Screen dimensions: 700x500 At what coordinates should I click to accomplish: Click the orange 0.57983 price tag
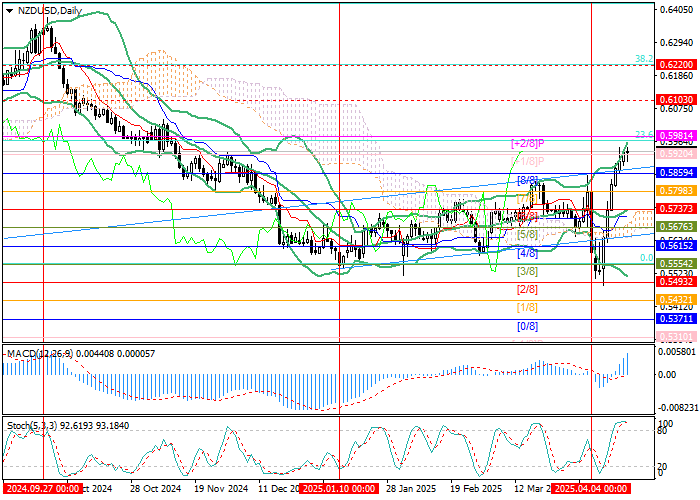pos(676,191)
